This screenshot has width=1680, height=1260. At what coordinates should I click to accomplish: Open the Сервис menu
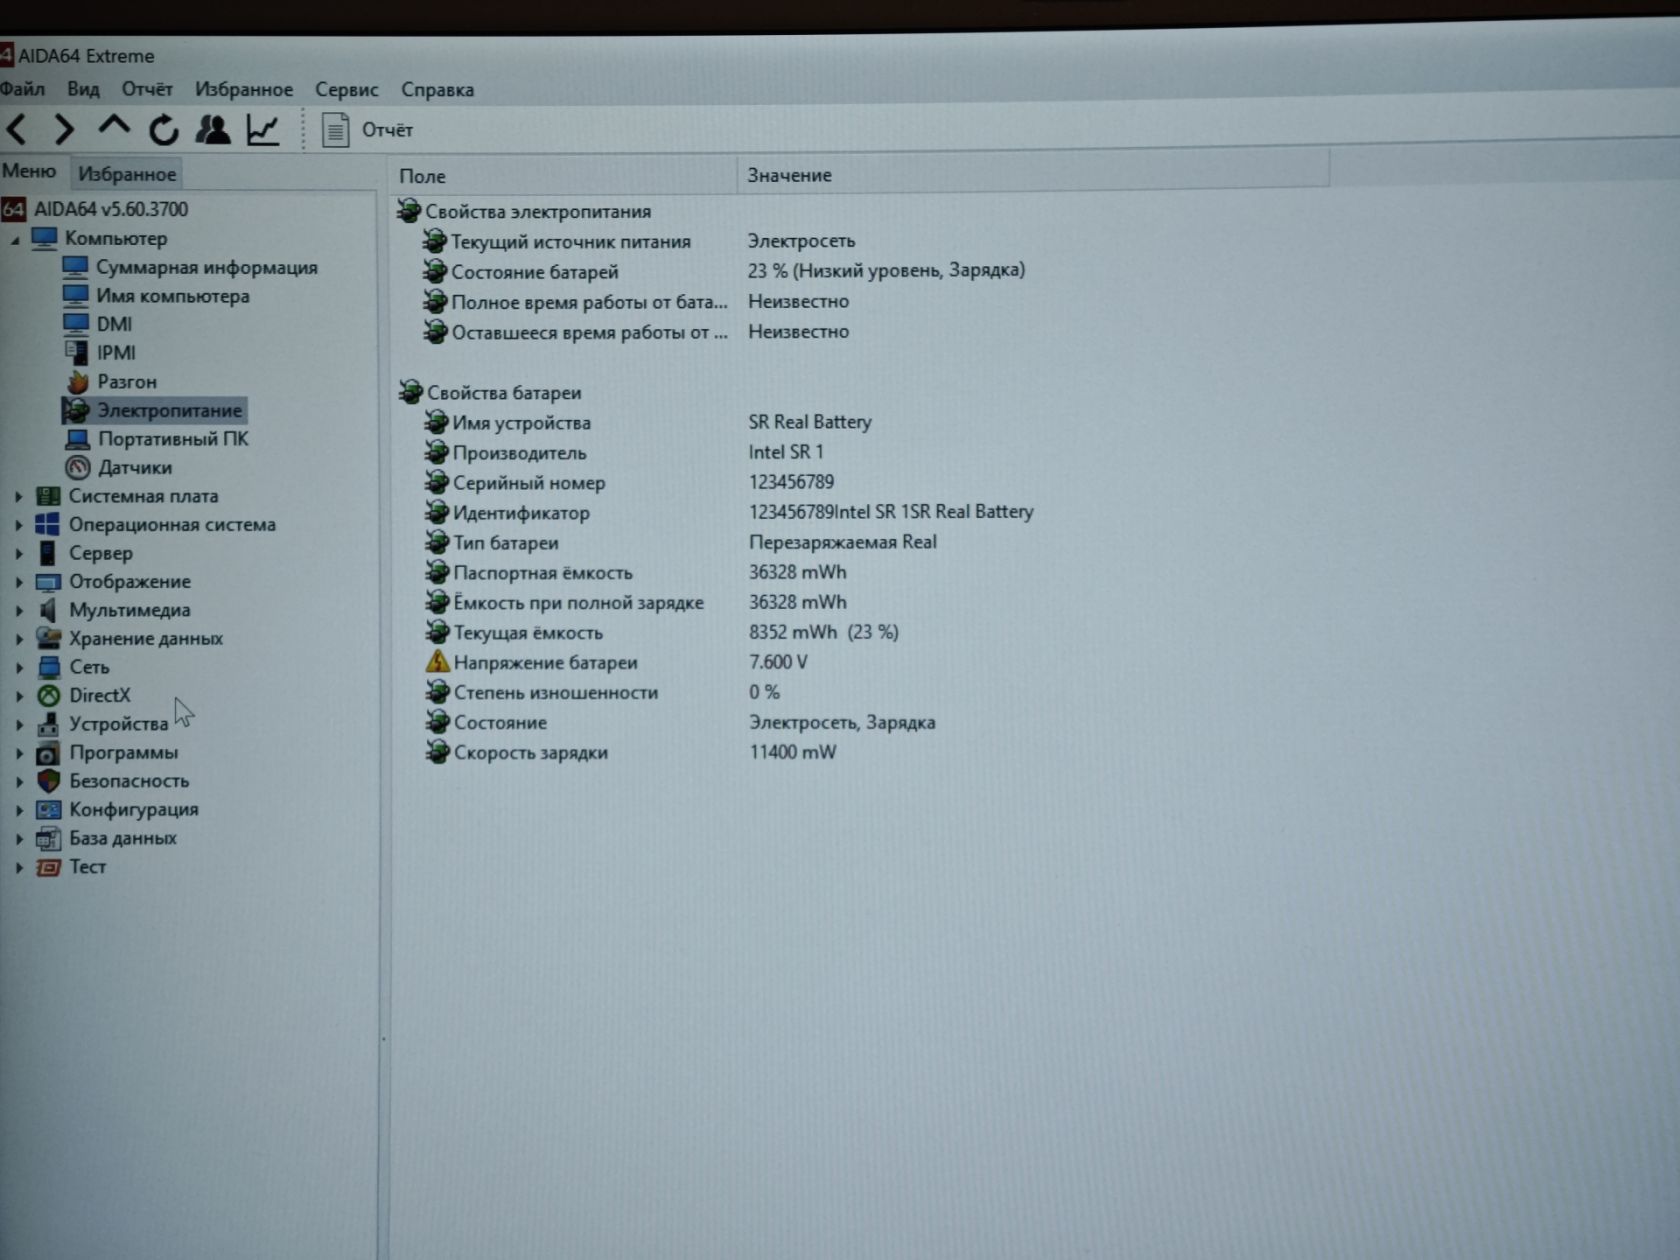(346, 89)
